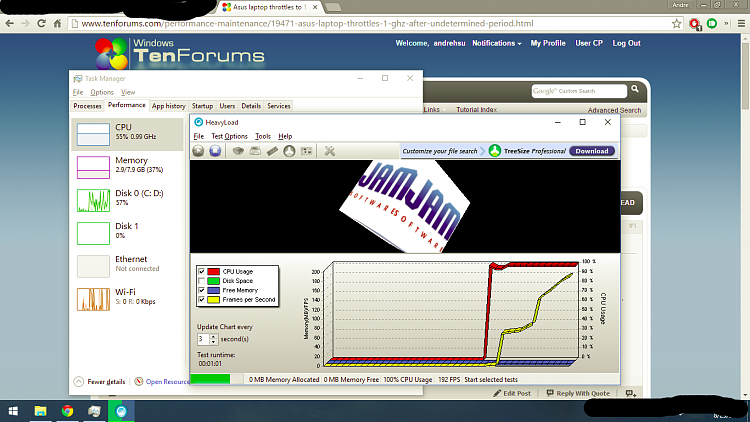The image size is (750, 422).
Task: Toggle the allocate memory test icon
Action: pyautogui.click(x=272, y=151)
